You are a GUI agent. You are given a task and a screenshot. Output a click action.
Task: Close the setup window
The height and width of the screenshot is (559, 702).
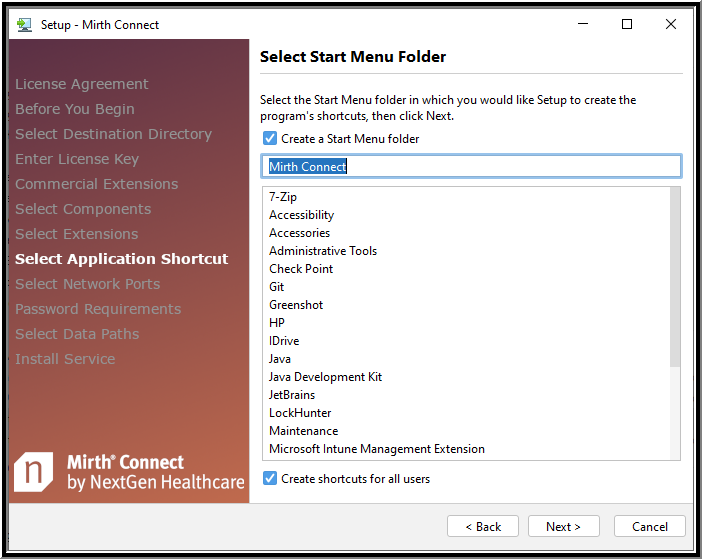671,24
